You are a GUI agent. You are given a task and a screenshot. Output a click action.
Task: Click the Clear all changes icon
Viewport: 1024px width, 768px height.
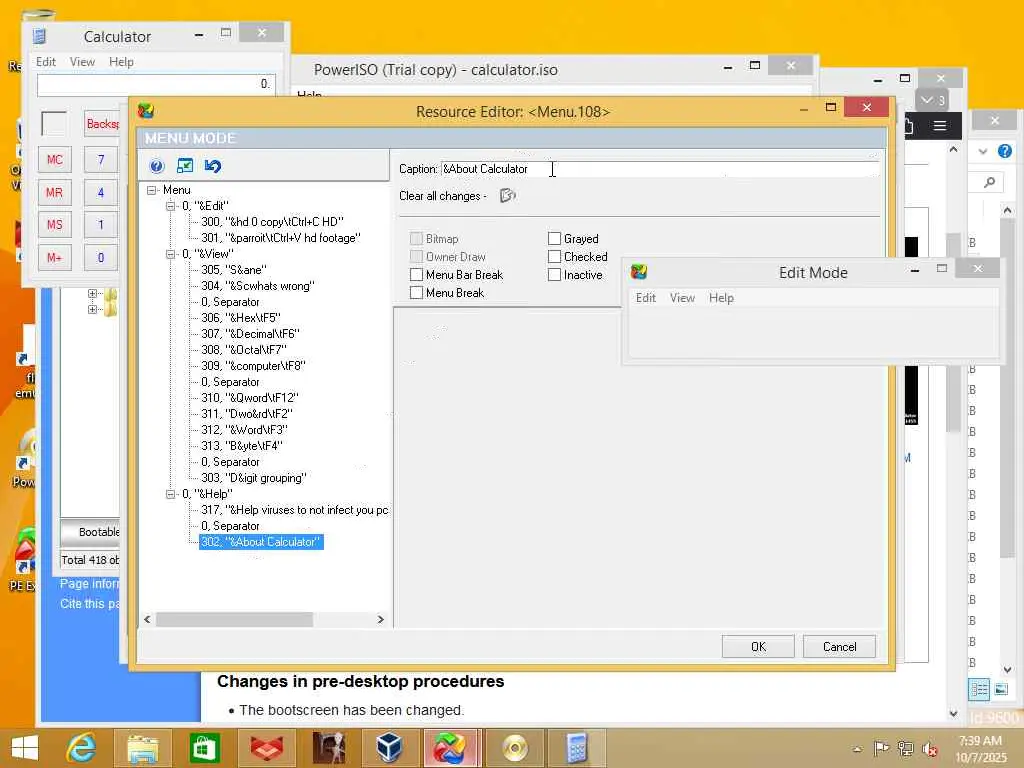tap(507, 195)
